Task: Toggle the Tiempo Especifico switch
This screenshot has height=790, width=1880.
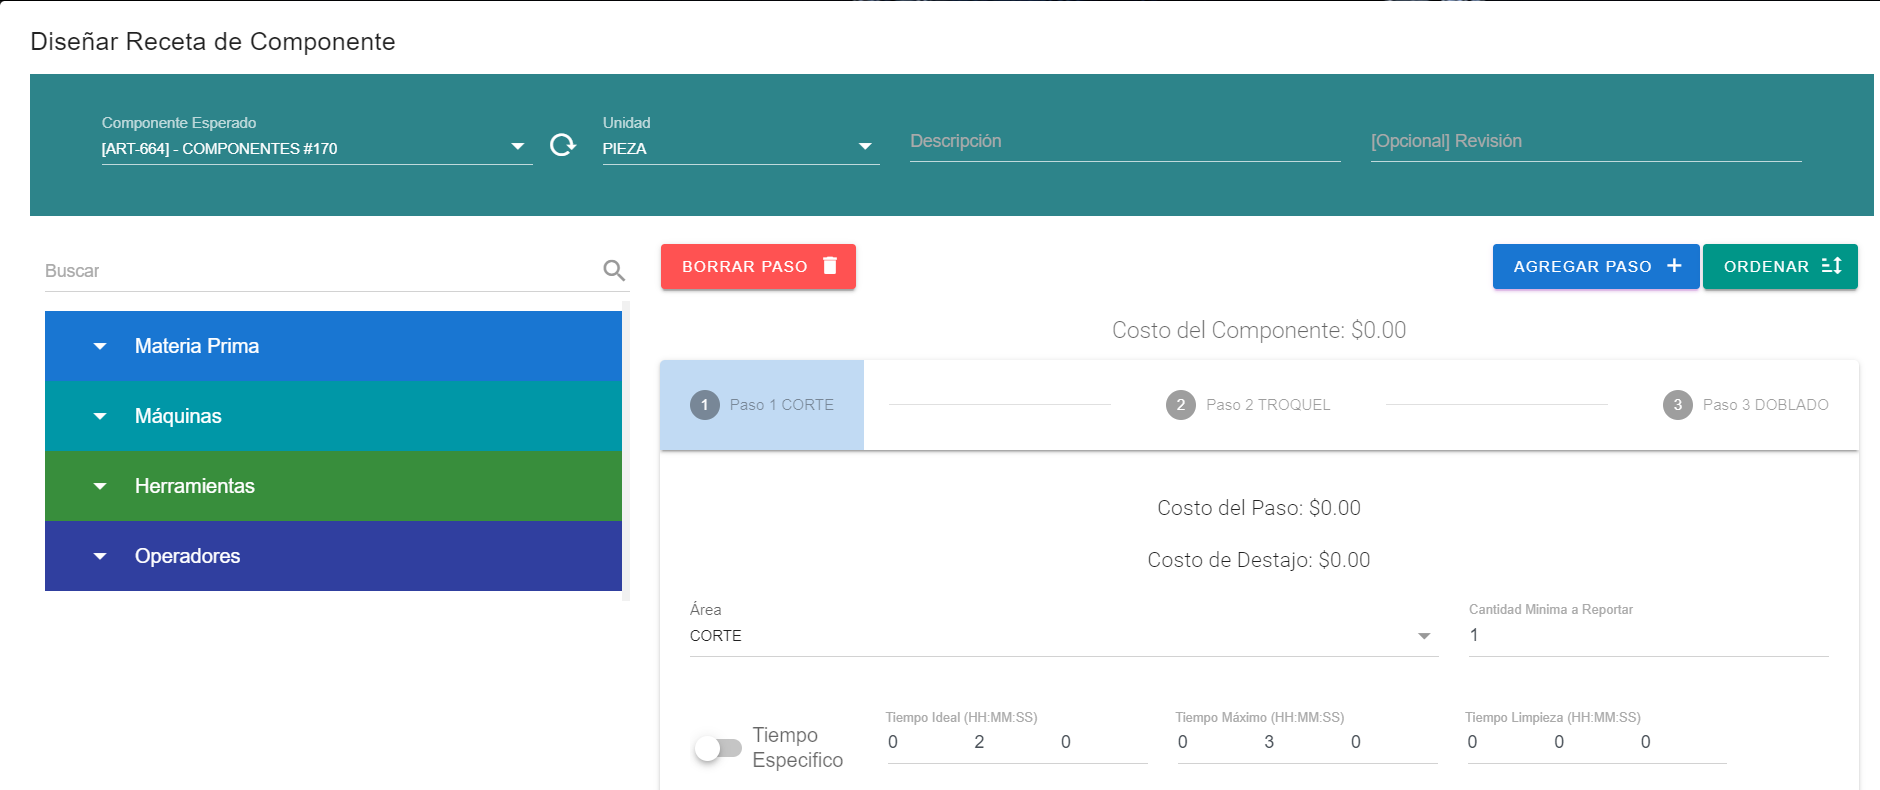Action: pyautogui.click(x=717, y=748)
